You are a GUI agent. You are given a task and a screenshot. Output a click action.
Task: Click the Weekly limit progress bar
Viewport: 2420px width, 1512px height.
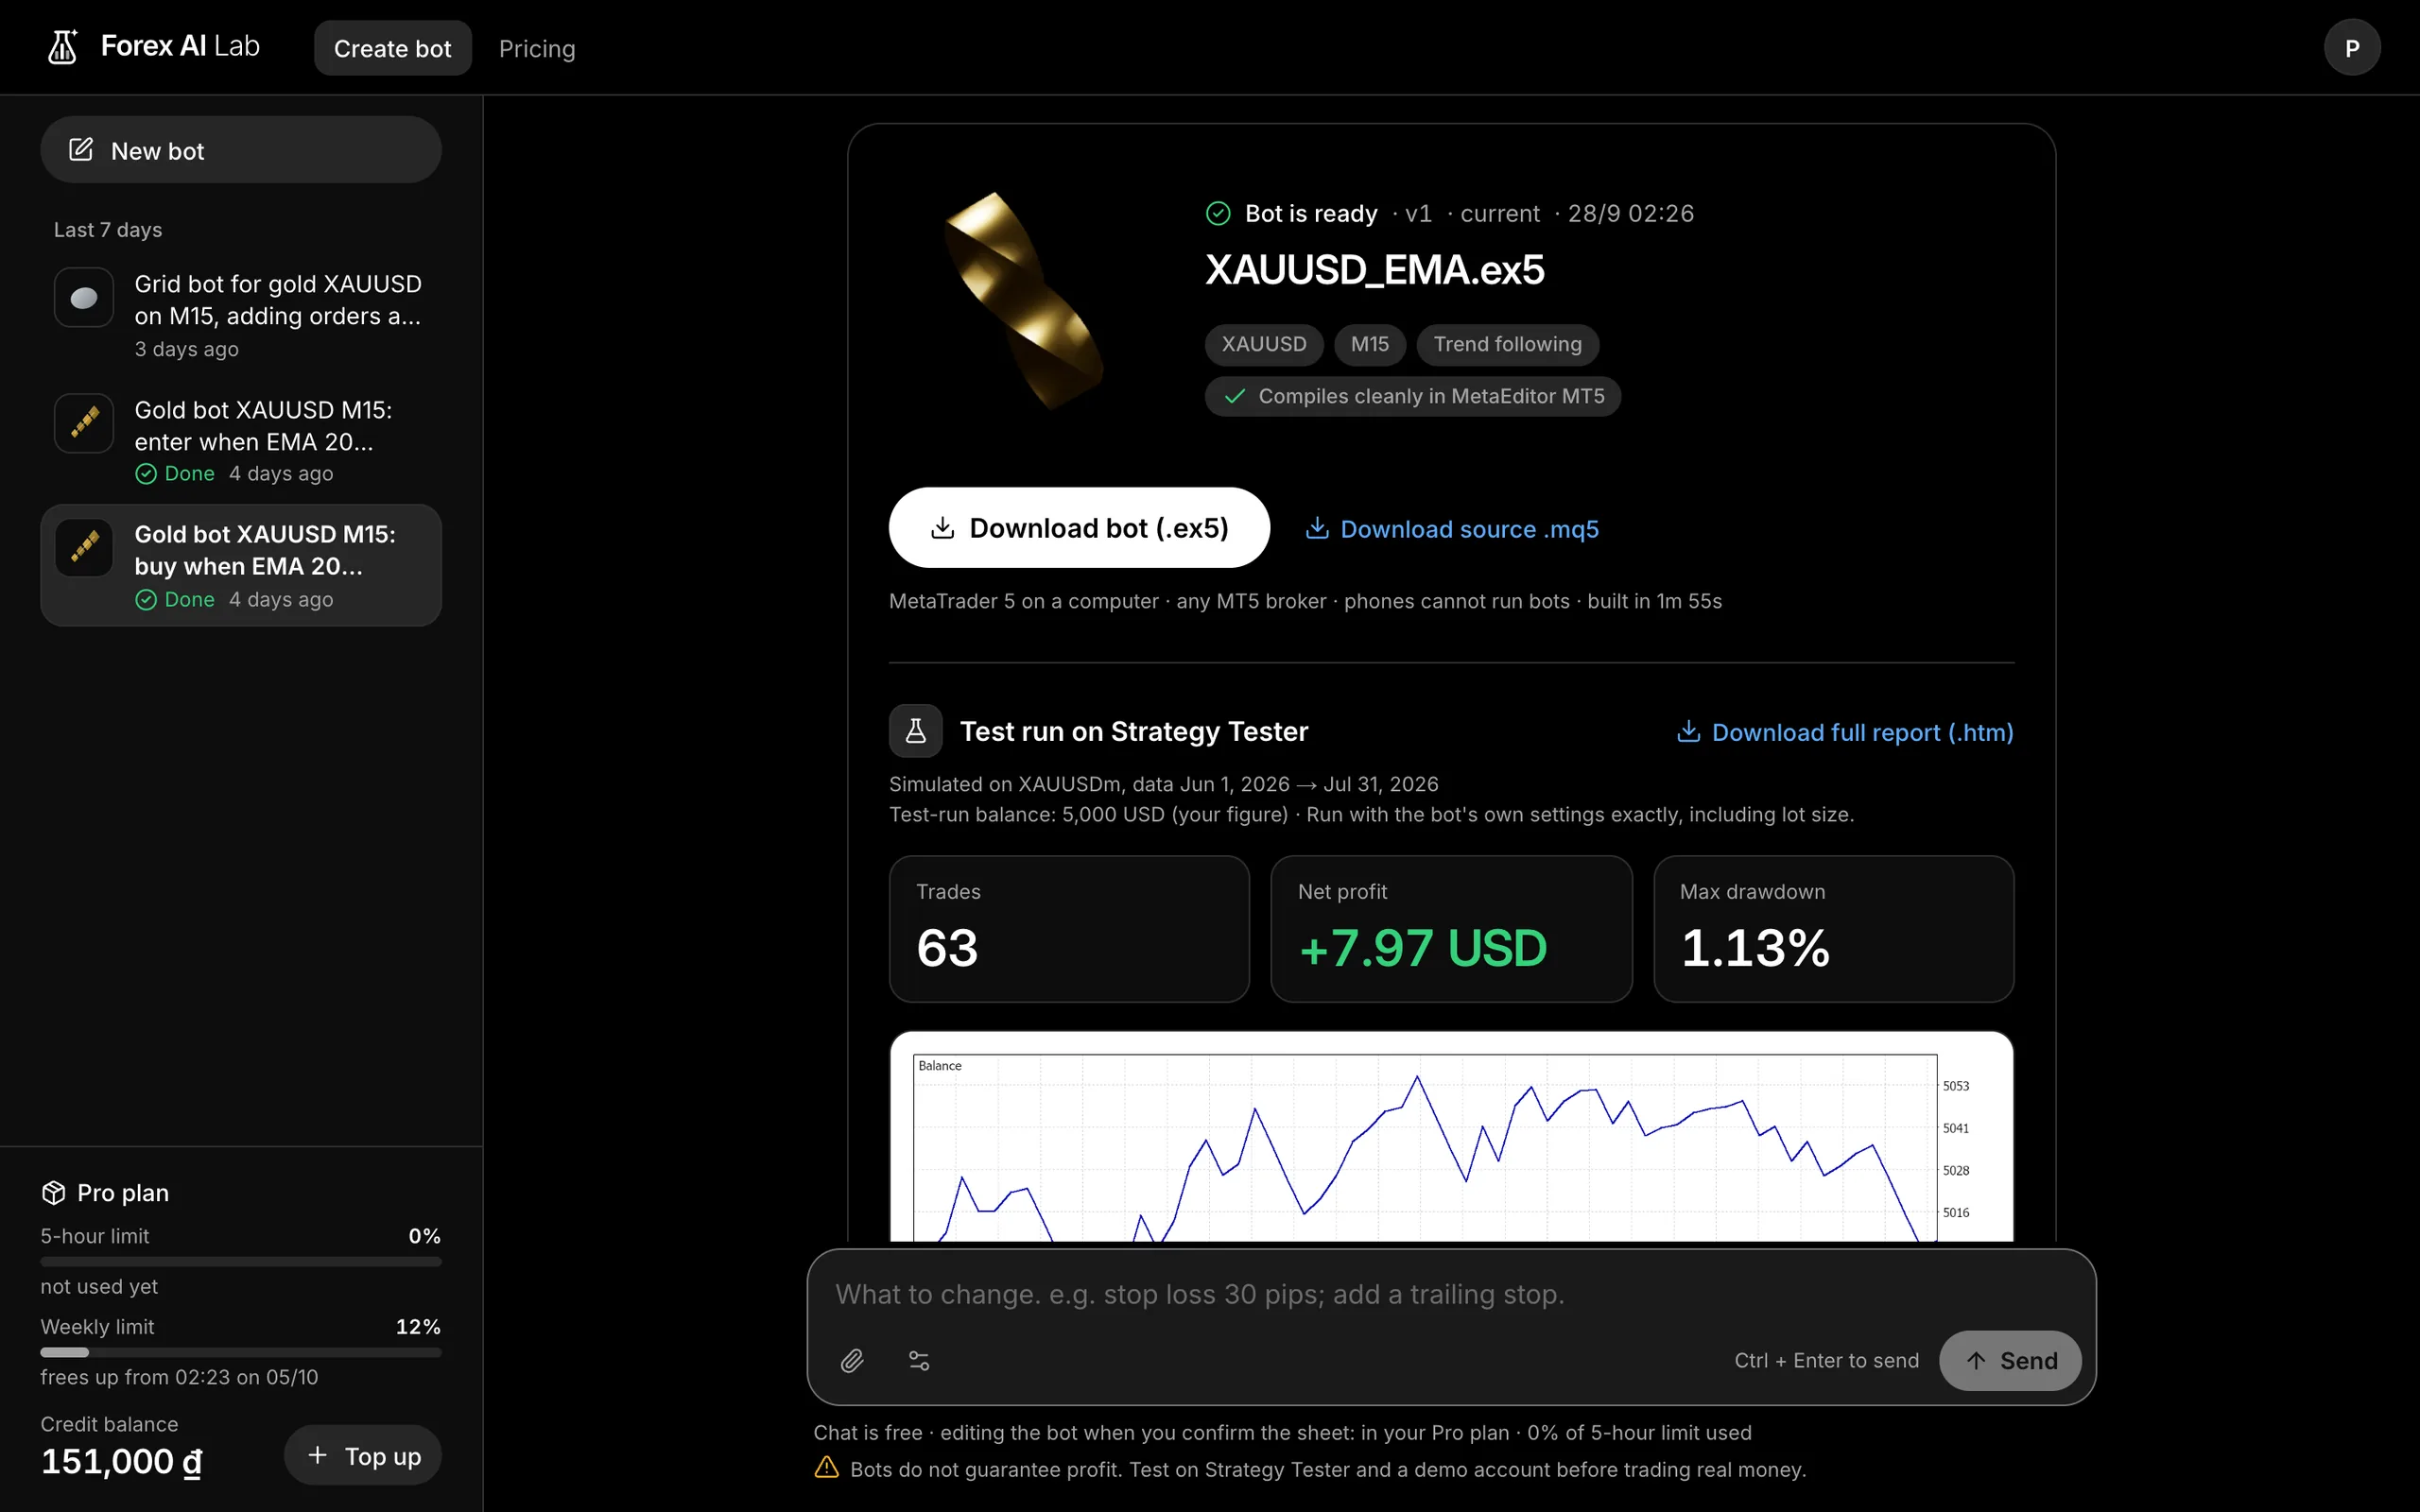point(241,1353)
